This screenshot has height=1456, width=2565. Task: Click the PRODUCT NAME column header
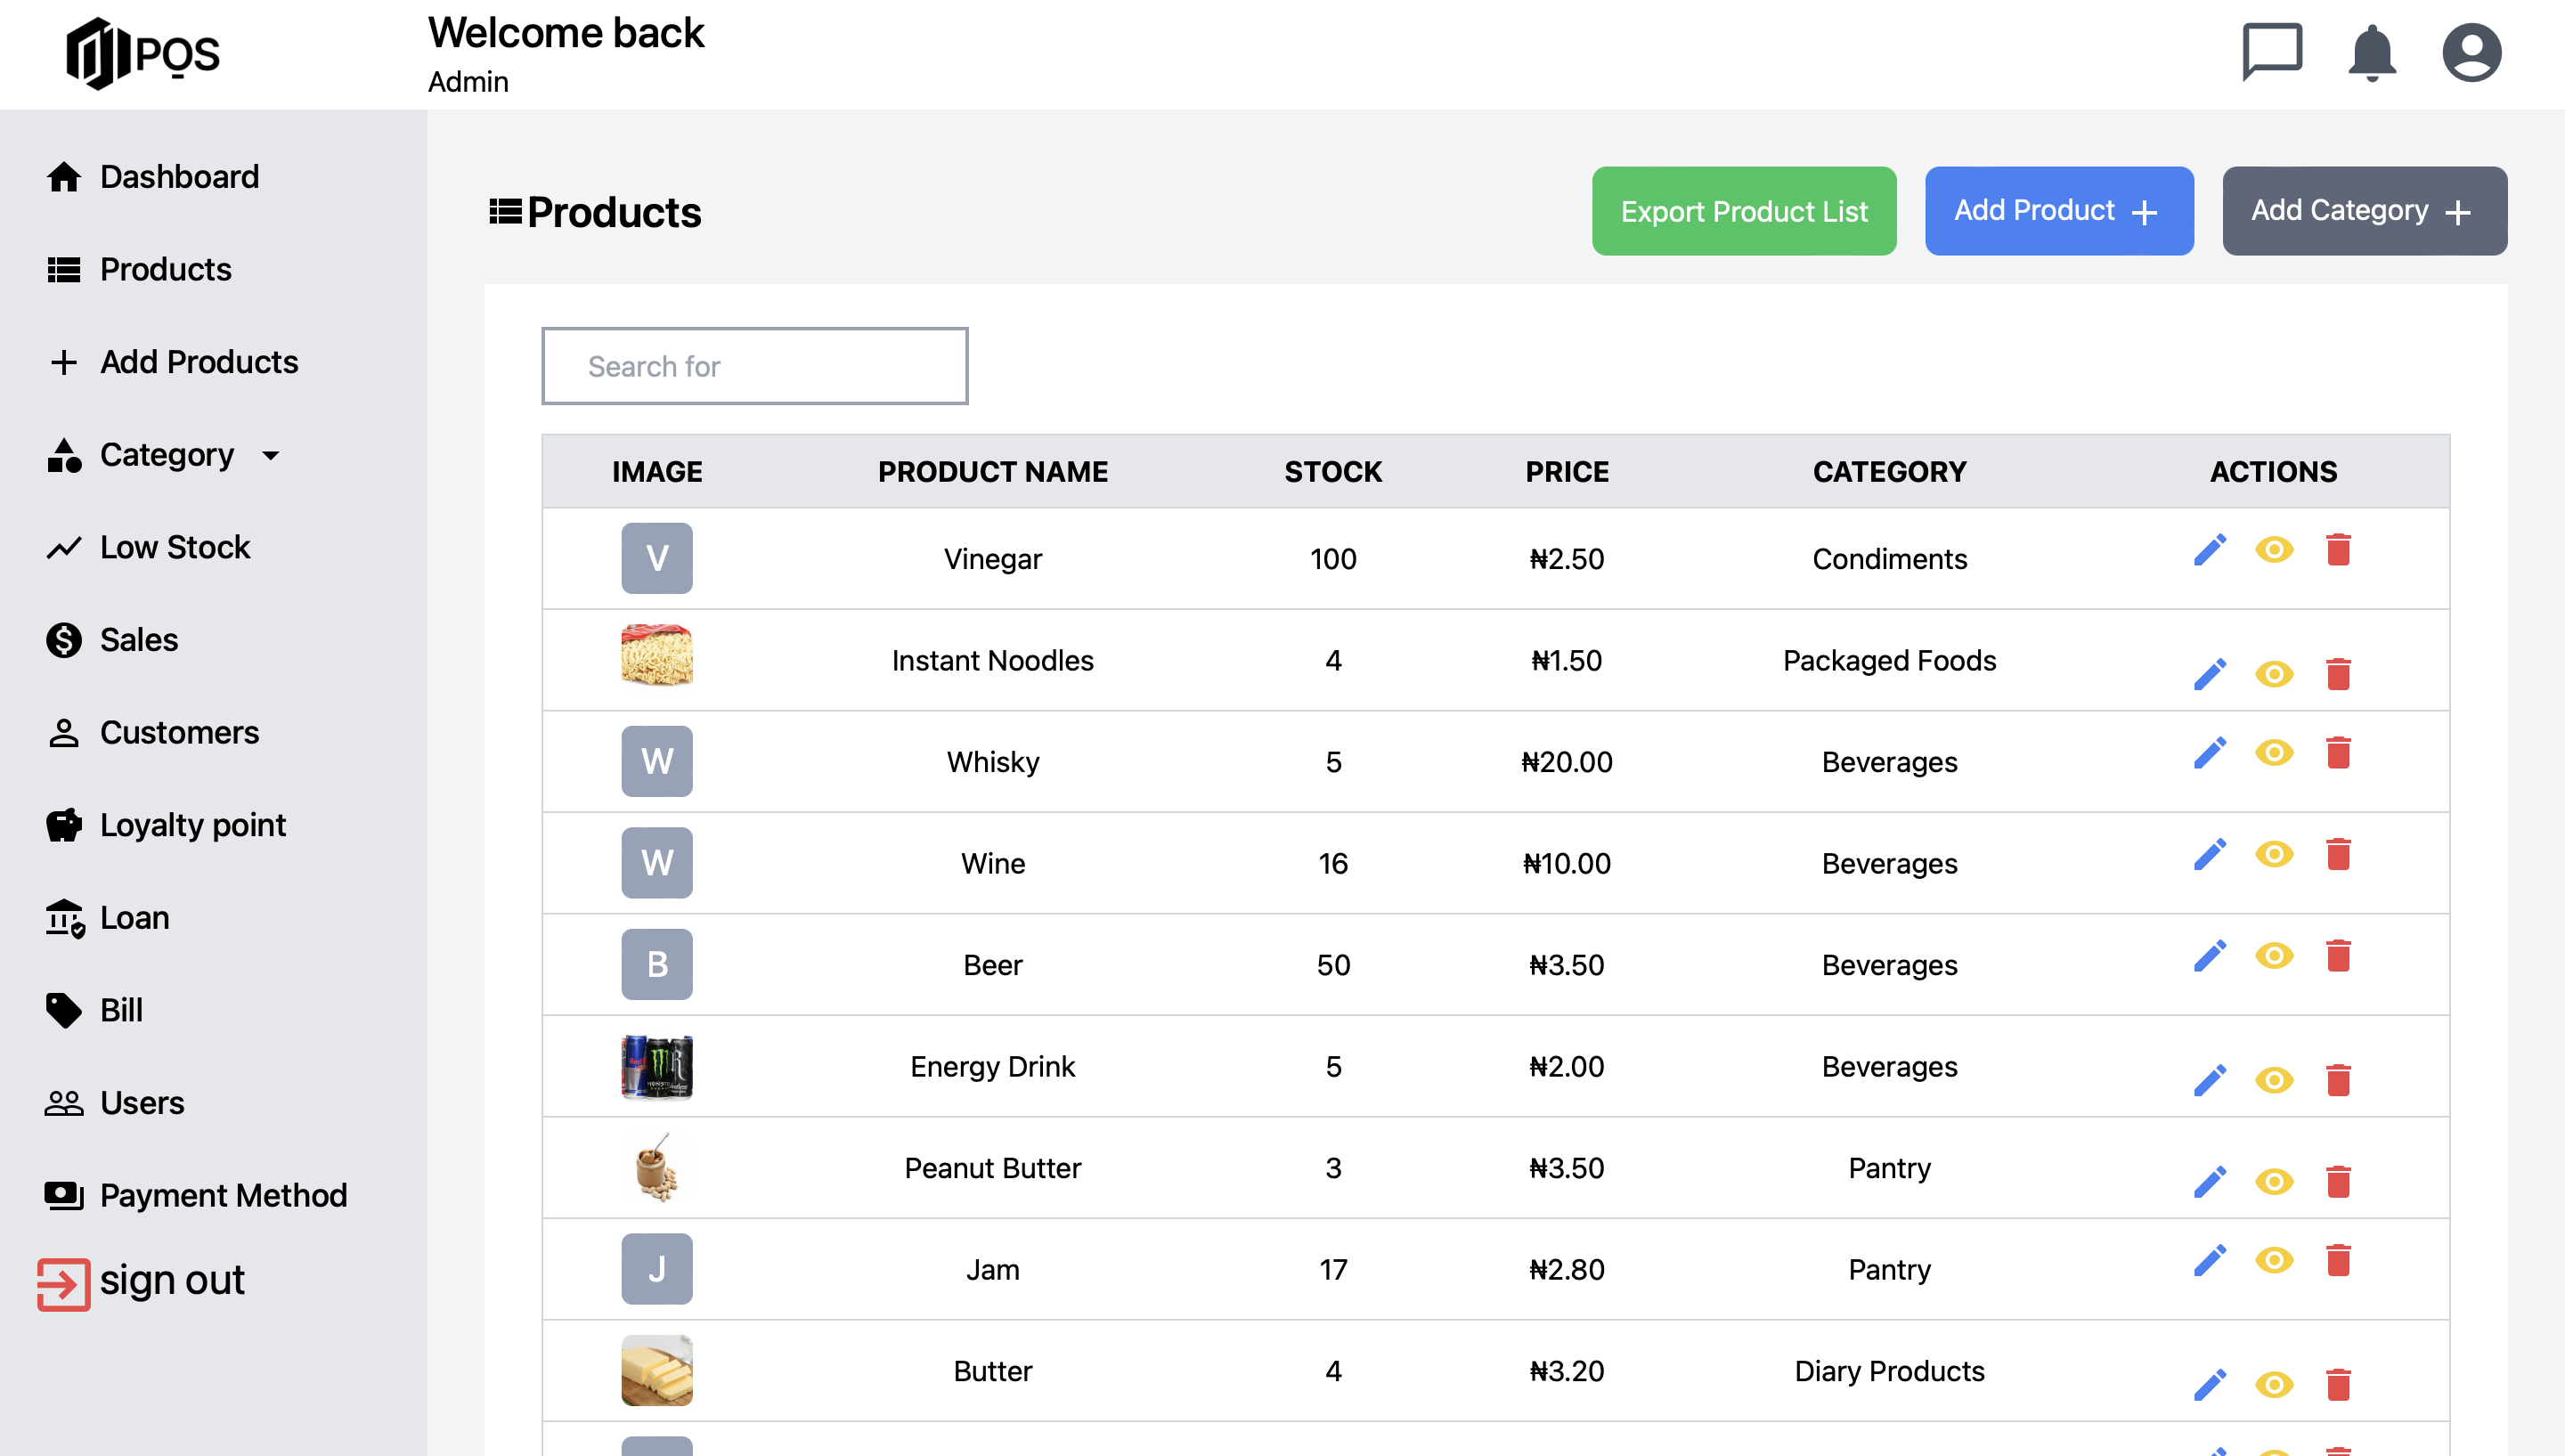[993, 472]
